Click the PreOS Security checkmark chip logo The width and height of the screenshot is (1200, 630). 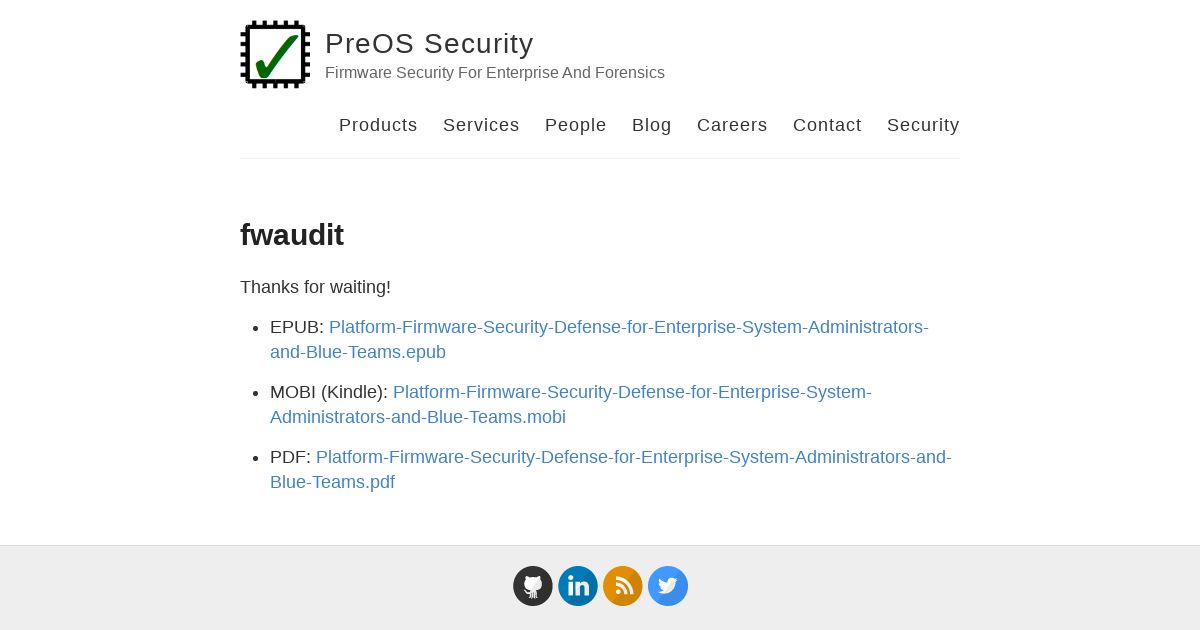click(275, 55)
